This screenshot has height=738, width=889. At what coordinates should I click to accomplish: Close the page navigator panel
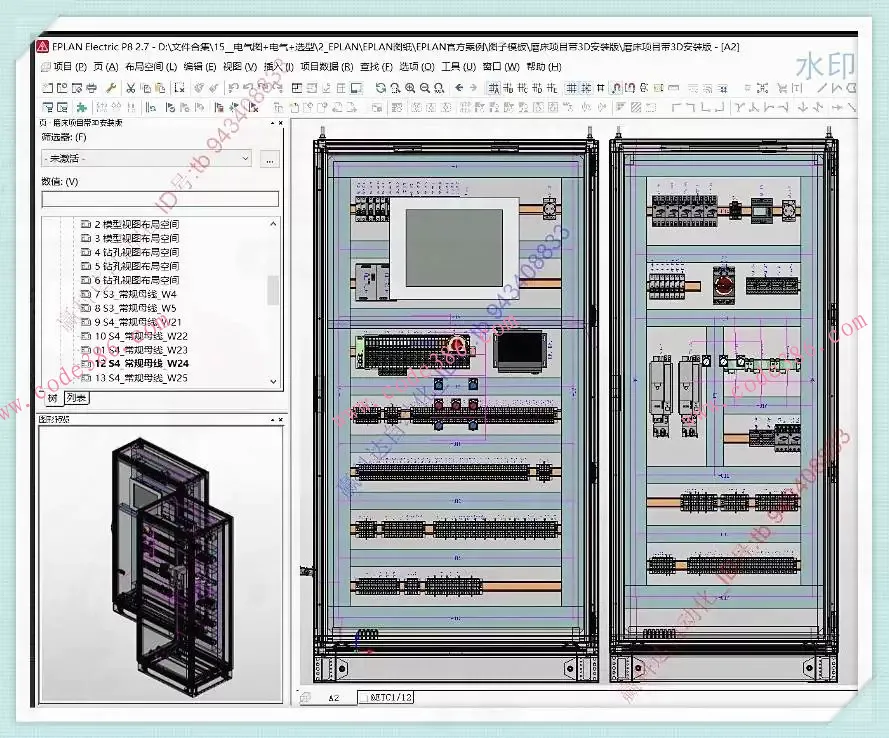click(281, 122)
